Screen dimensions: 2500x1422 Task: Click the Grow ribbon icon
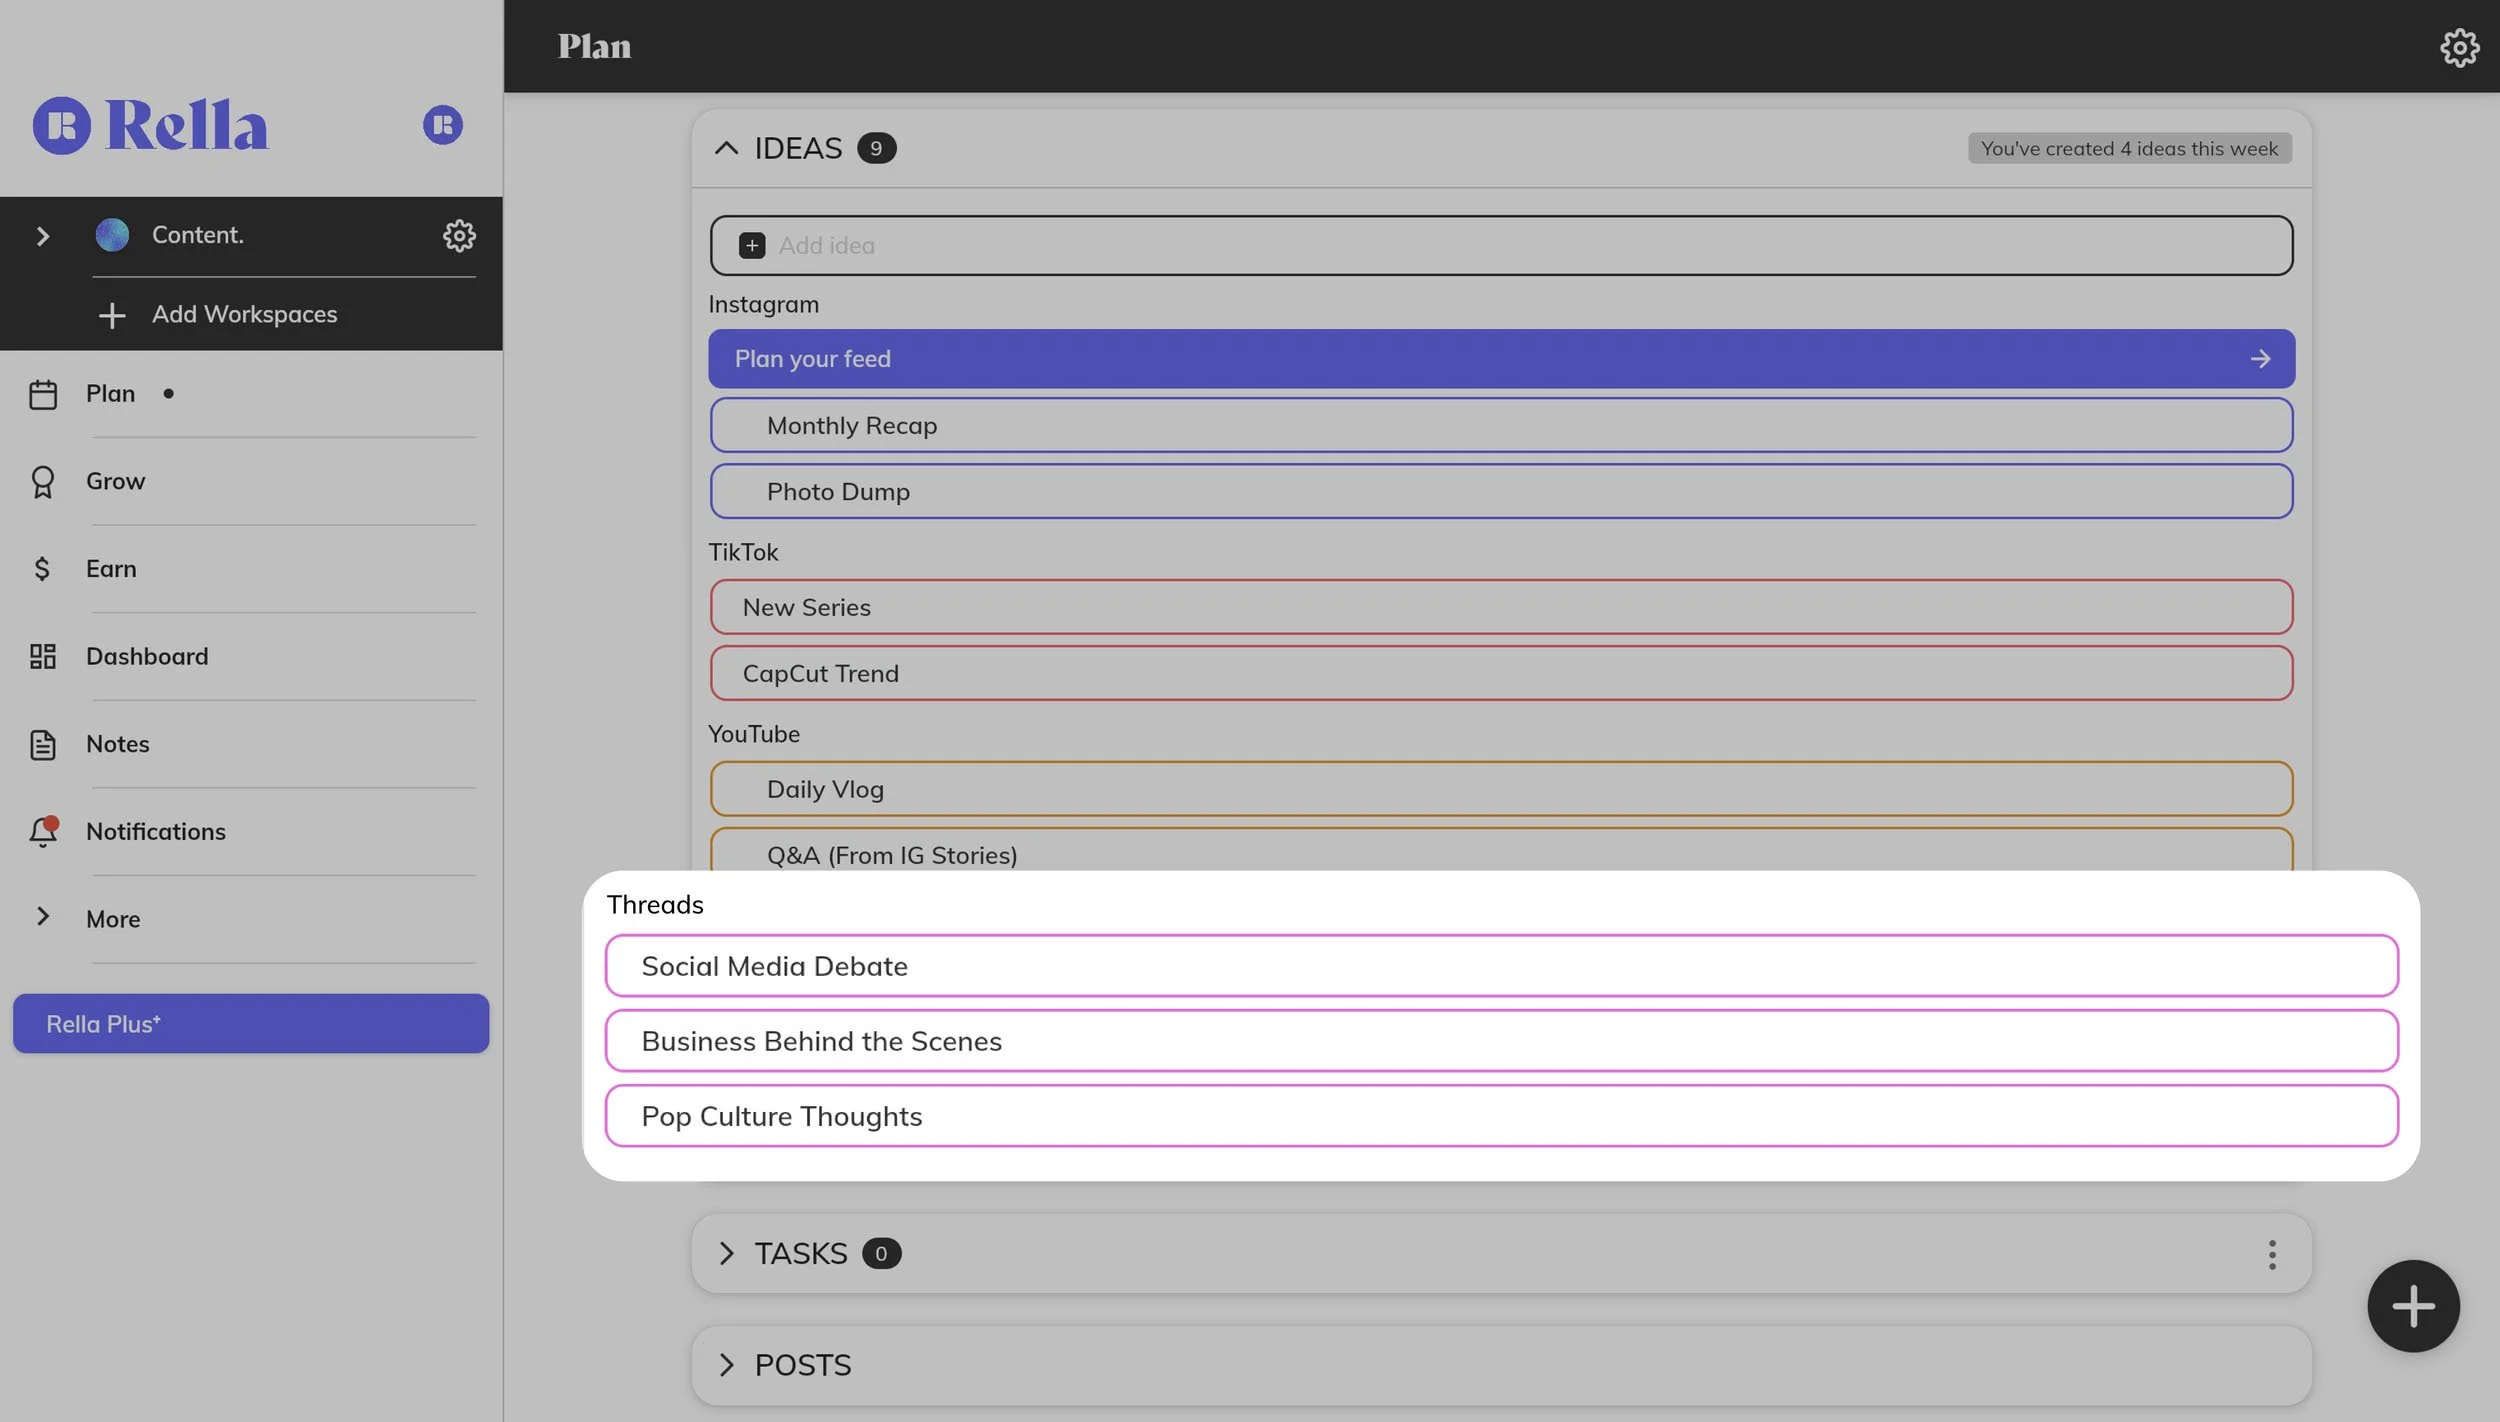43,482
